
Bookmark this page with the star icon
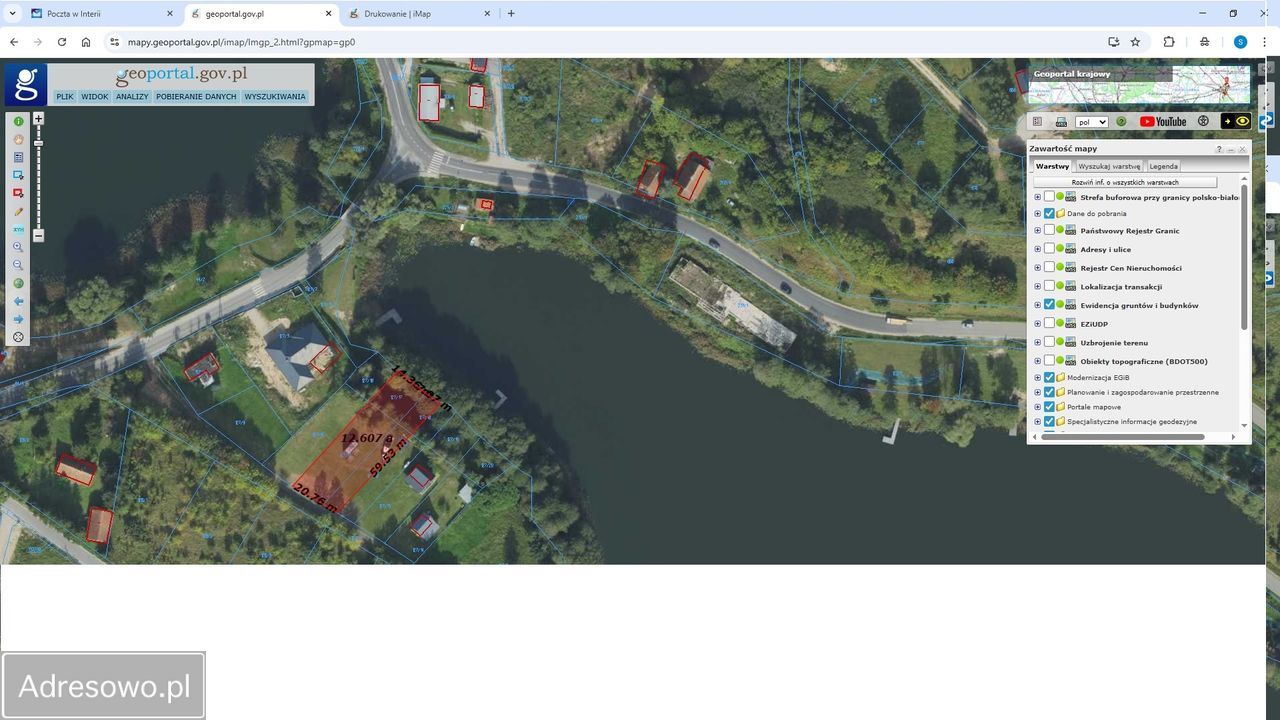[1135, 42]
